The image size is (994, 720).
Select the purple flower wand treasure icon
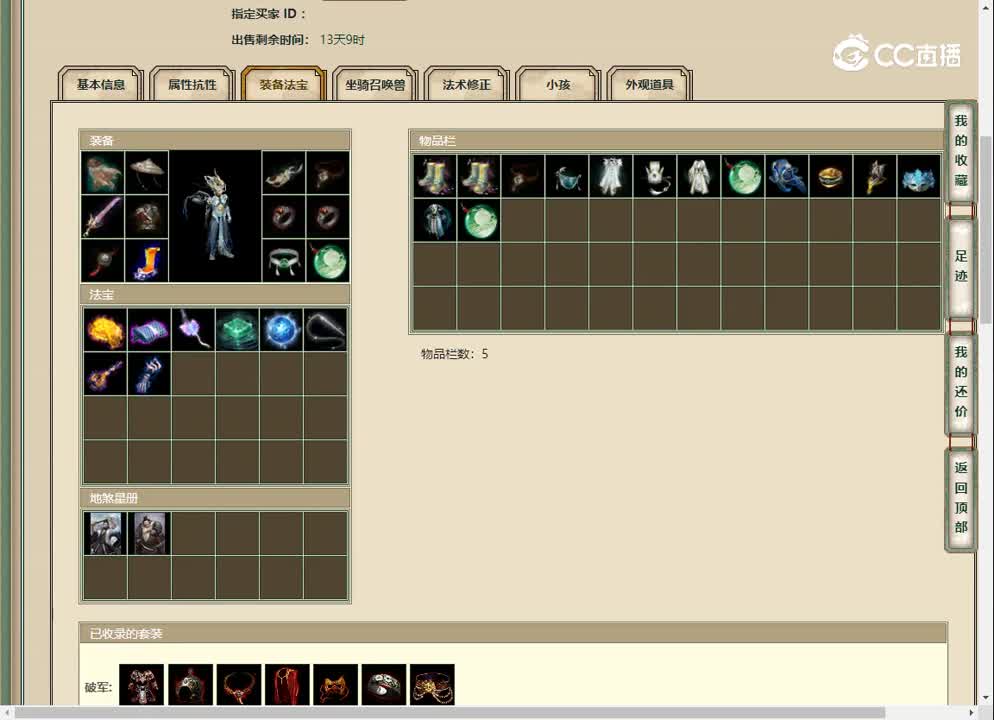[193, 330]
